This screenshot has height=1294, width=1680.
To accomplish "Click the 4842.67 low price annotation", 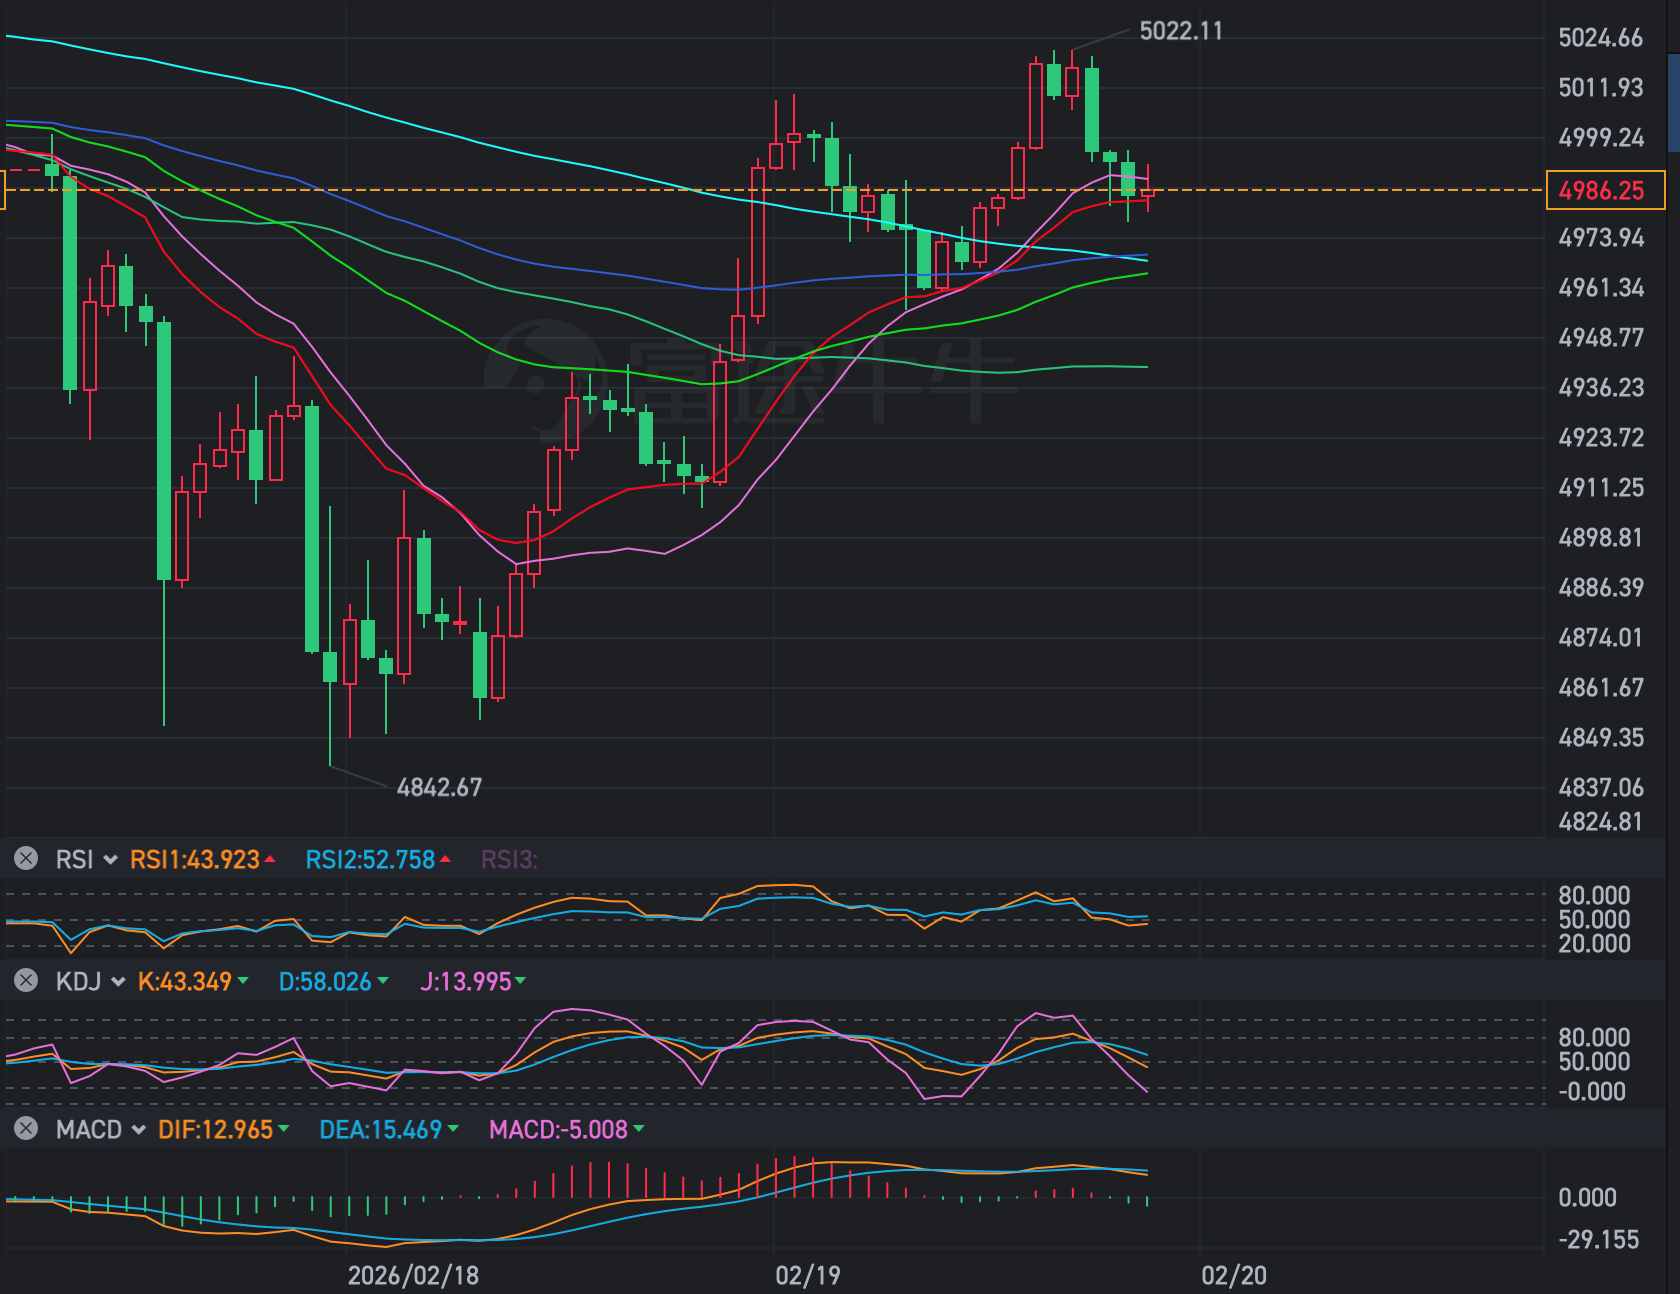I will click(439, 788).
